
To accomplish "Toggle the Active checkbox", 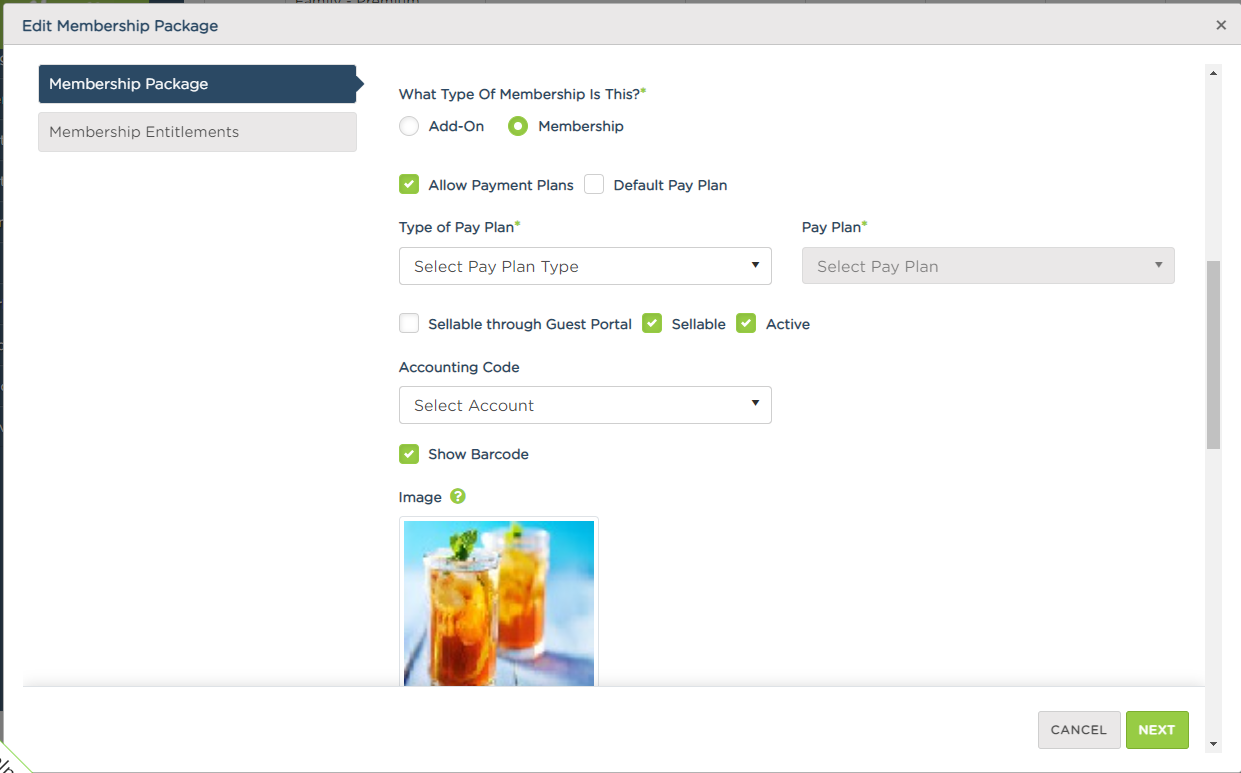I will (746, 323).
